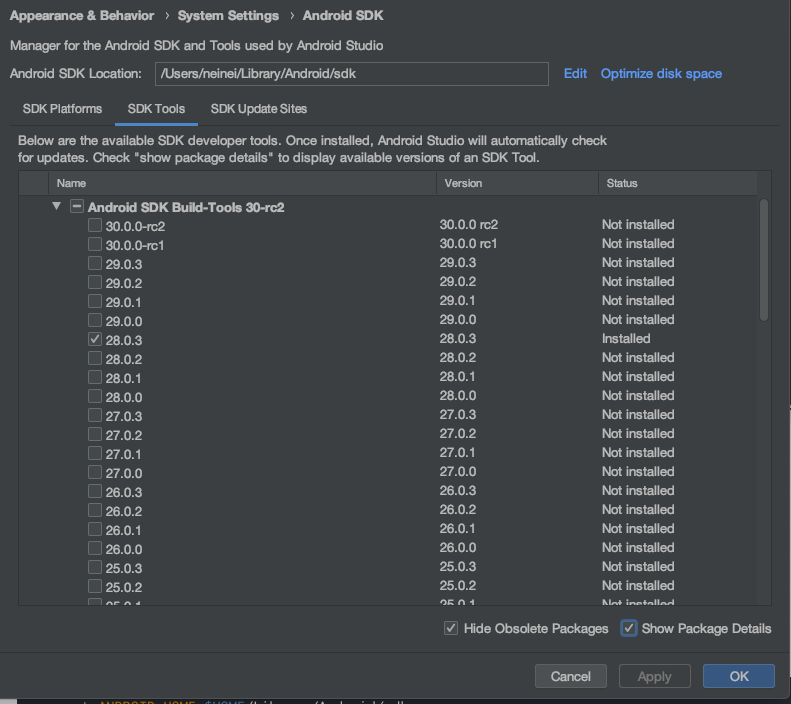Viewport: 791px width, 704px height.
Task: Check the 26.0.0 build tools checkbox
Action: tap(95, 548)
